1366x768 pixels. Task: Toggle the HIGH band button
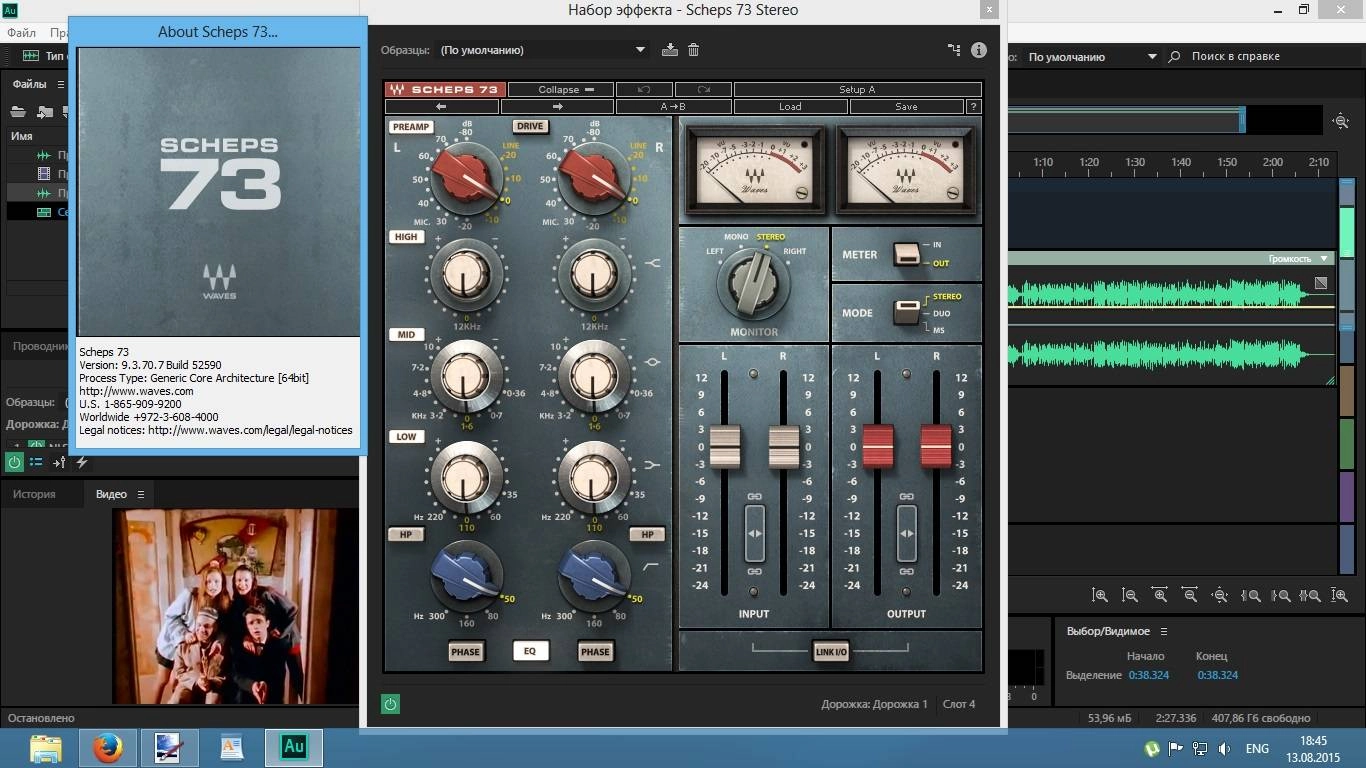pos(406,237)
